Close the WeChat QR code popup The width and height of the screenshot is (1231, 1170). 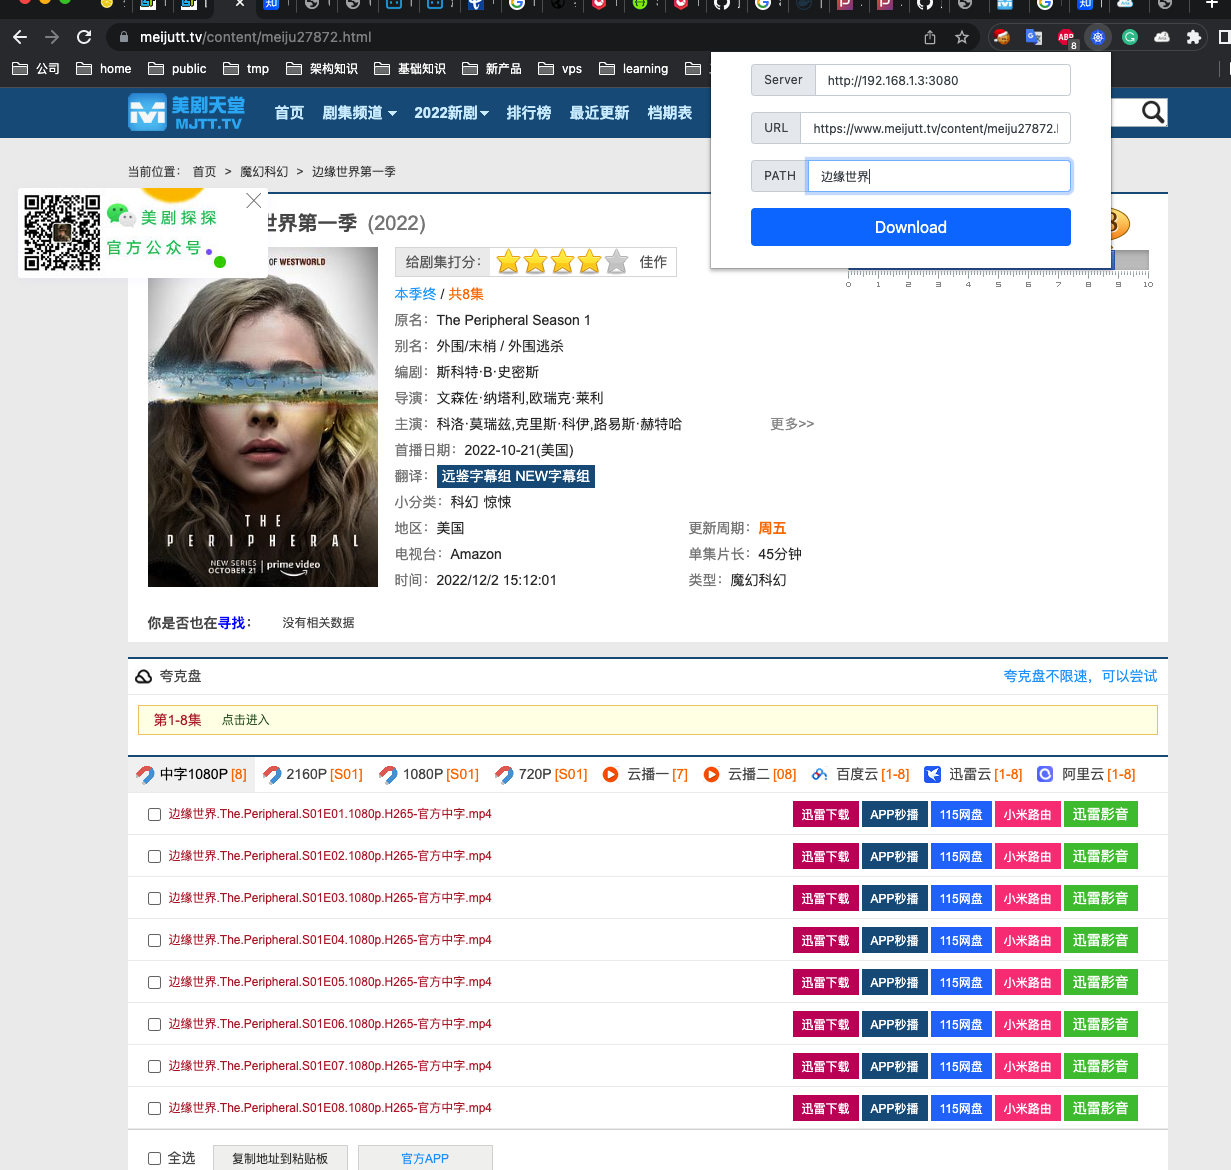click(x=254, y=200)
